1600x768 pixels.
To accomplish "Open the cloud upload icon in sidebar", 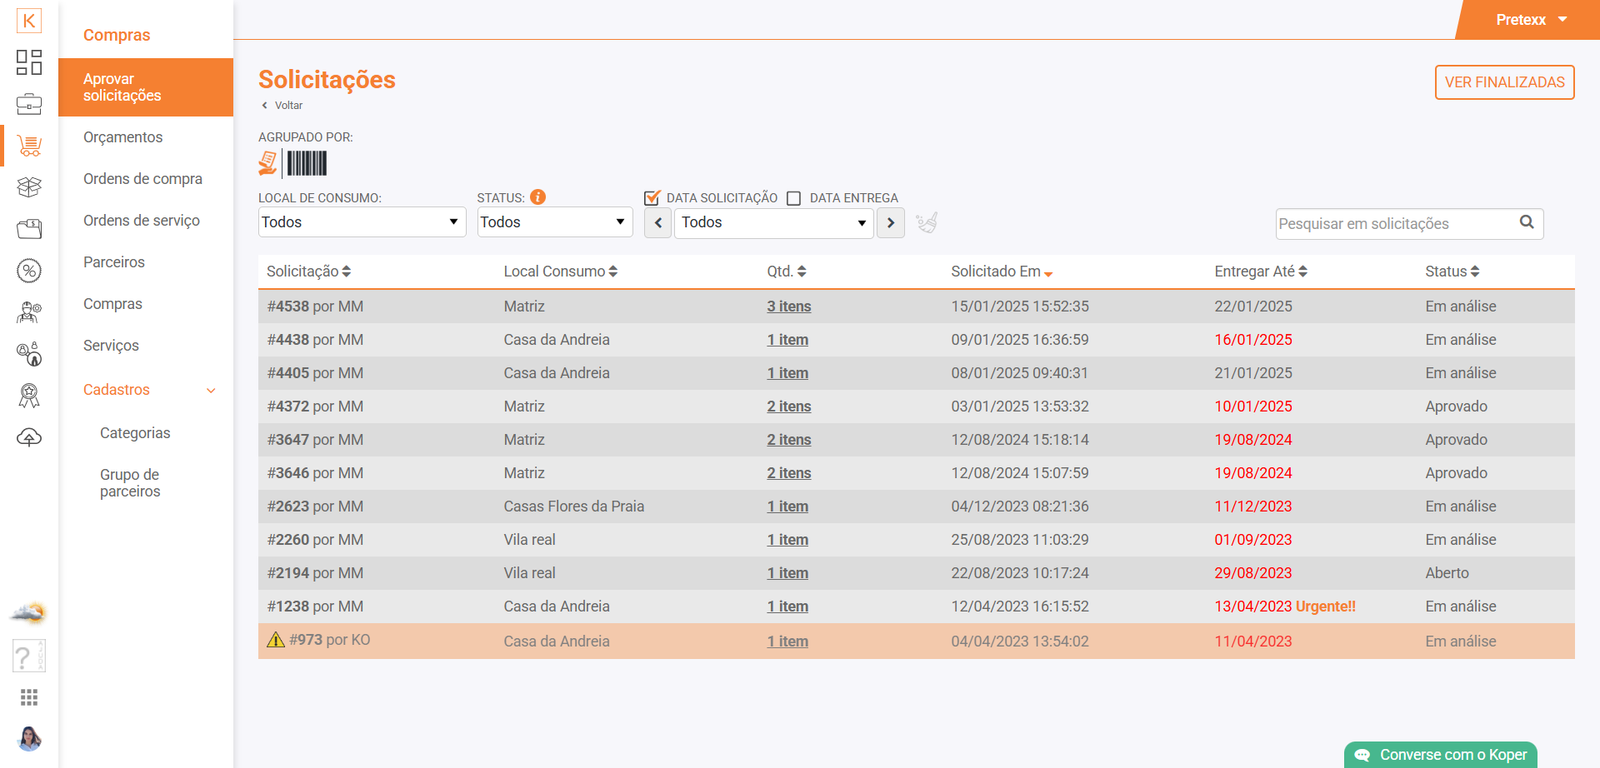I will click(x=29, y=438).
